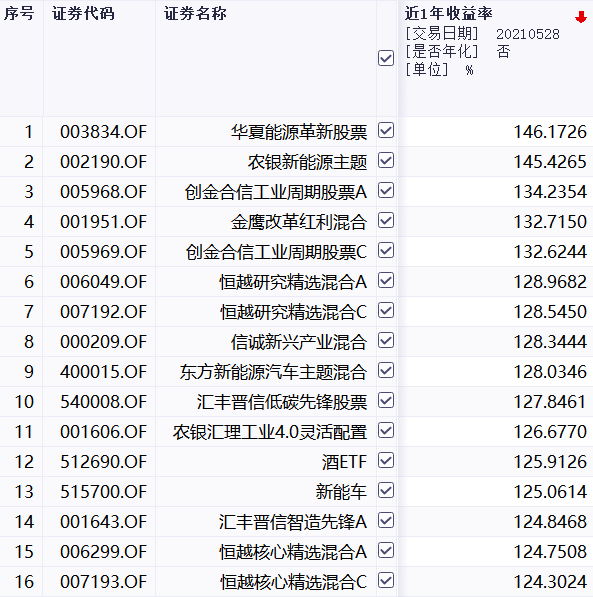The width and height of the screenshot is (593, 597).
Task: Select fund code 512690.OF
Action: (103, 462)
